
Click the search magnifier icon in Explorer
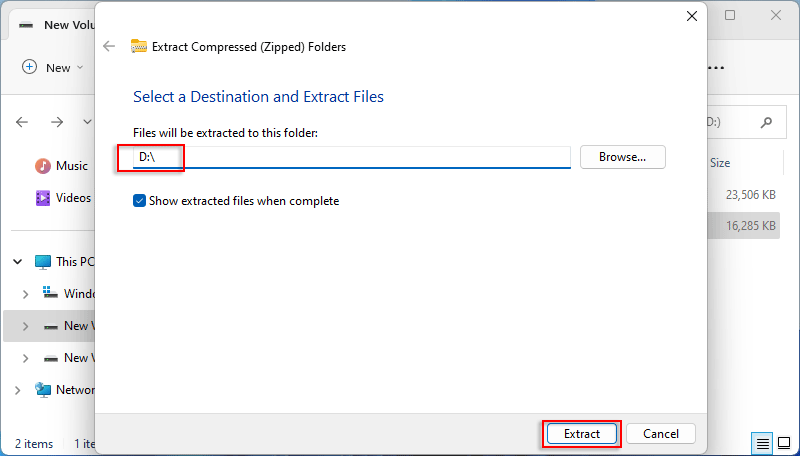pyautogui.click(x=767, y=122)
